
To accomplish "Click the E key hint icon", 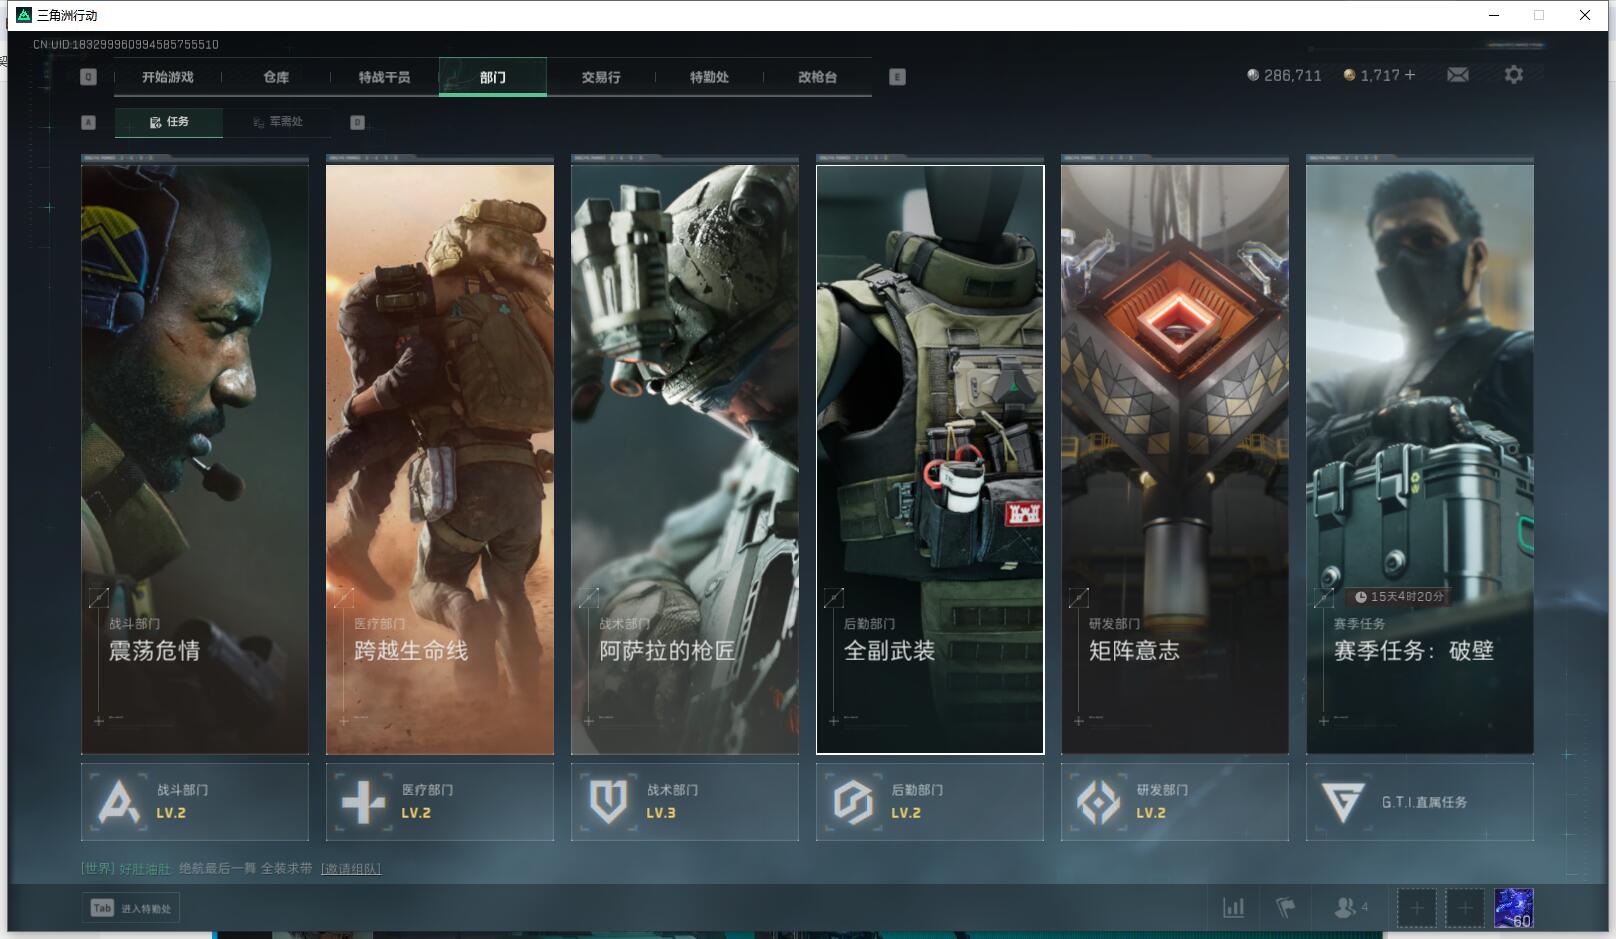I will (897, 77).
